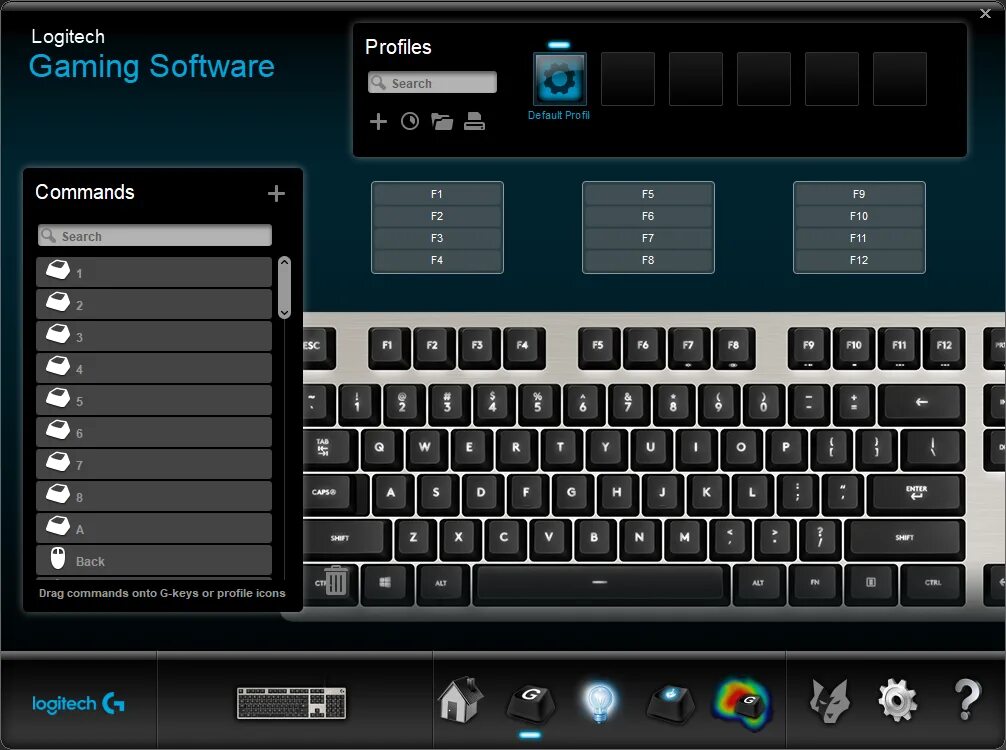Screen dimensions: 1006x750
Task: Click the F9 assignment slot
Action: pyautogui.click(x=859, y=194)
